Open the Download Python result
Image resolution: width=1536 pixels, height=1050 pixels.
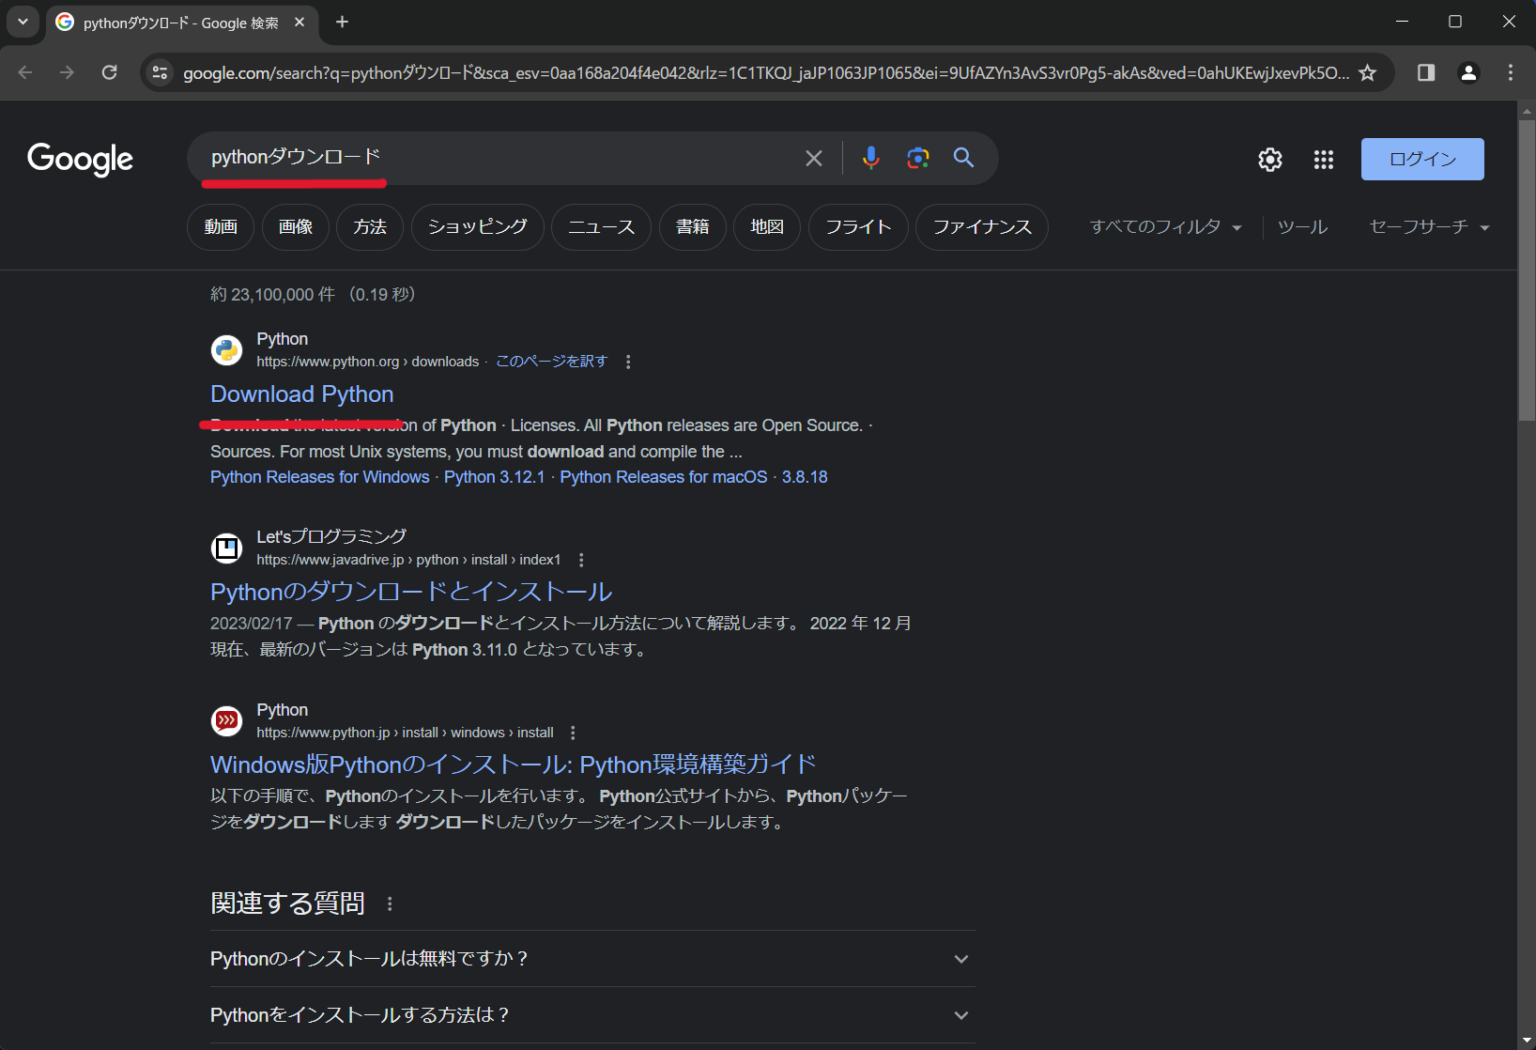coord(302,394)
